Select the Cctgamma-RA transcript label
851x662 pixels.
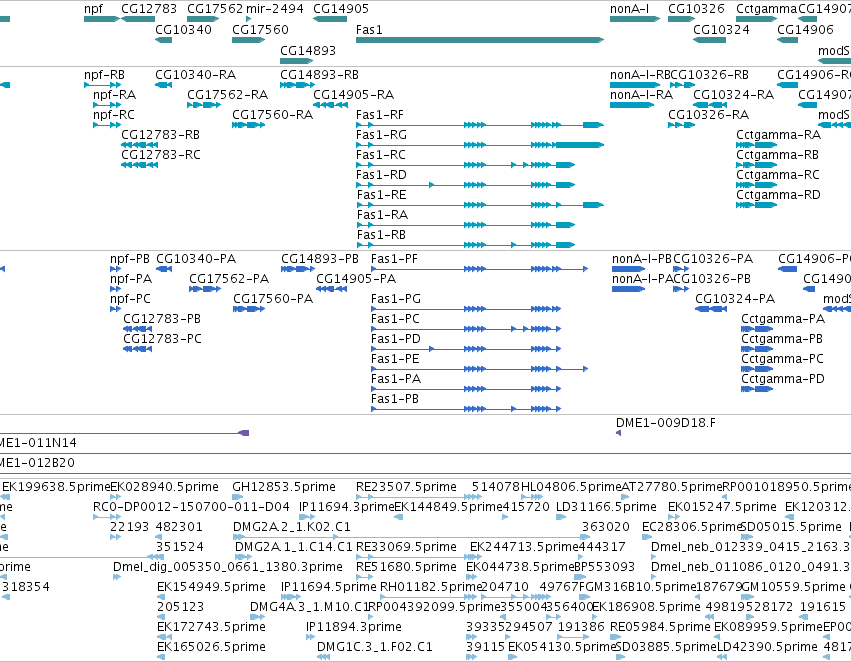(778, 135)
